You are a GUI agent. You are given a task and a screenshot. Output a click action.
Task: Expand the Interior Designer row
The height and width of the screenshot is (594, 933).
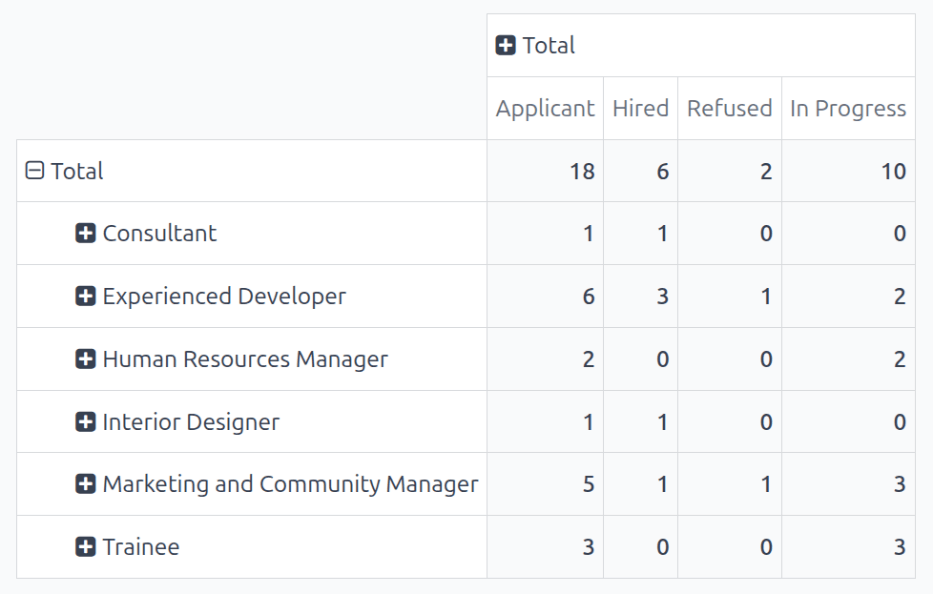pyautogui.click(x=84, y=422)
